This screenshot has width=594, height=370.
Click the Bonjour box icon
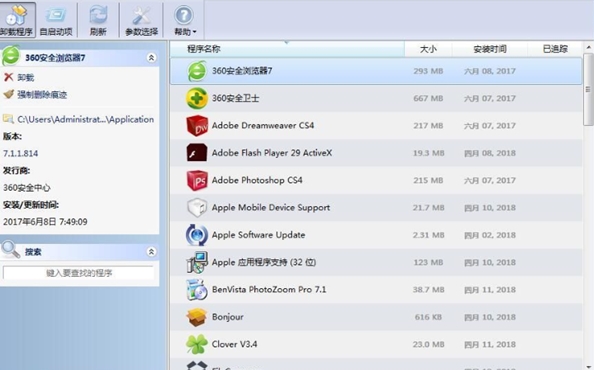click(197, 317)
